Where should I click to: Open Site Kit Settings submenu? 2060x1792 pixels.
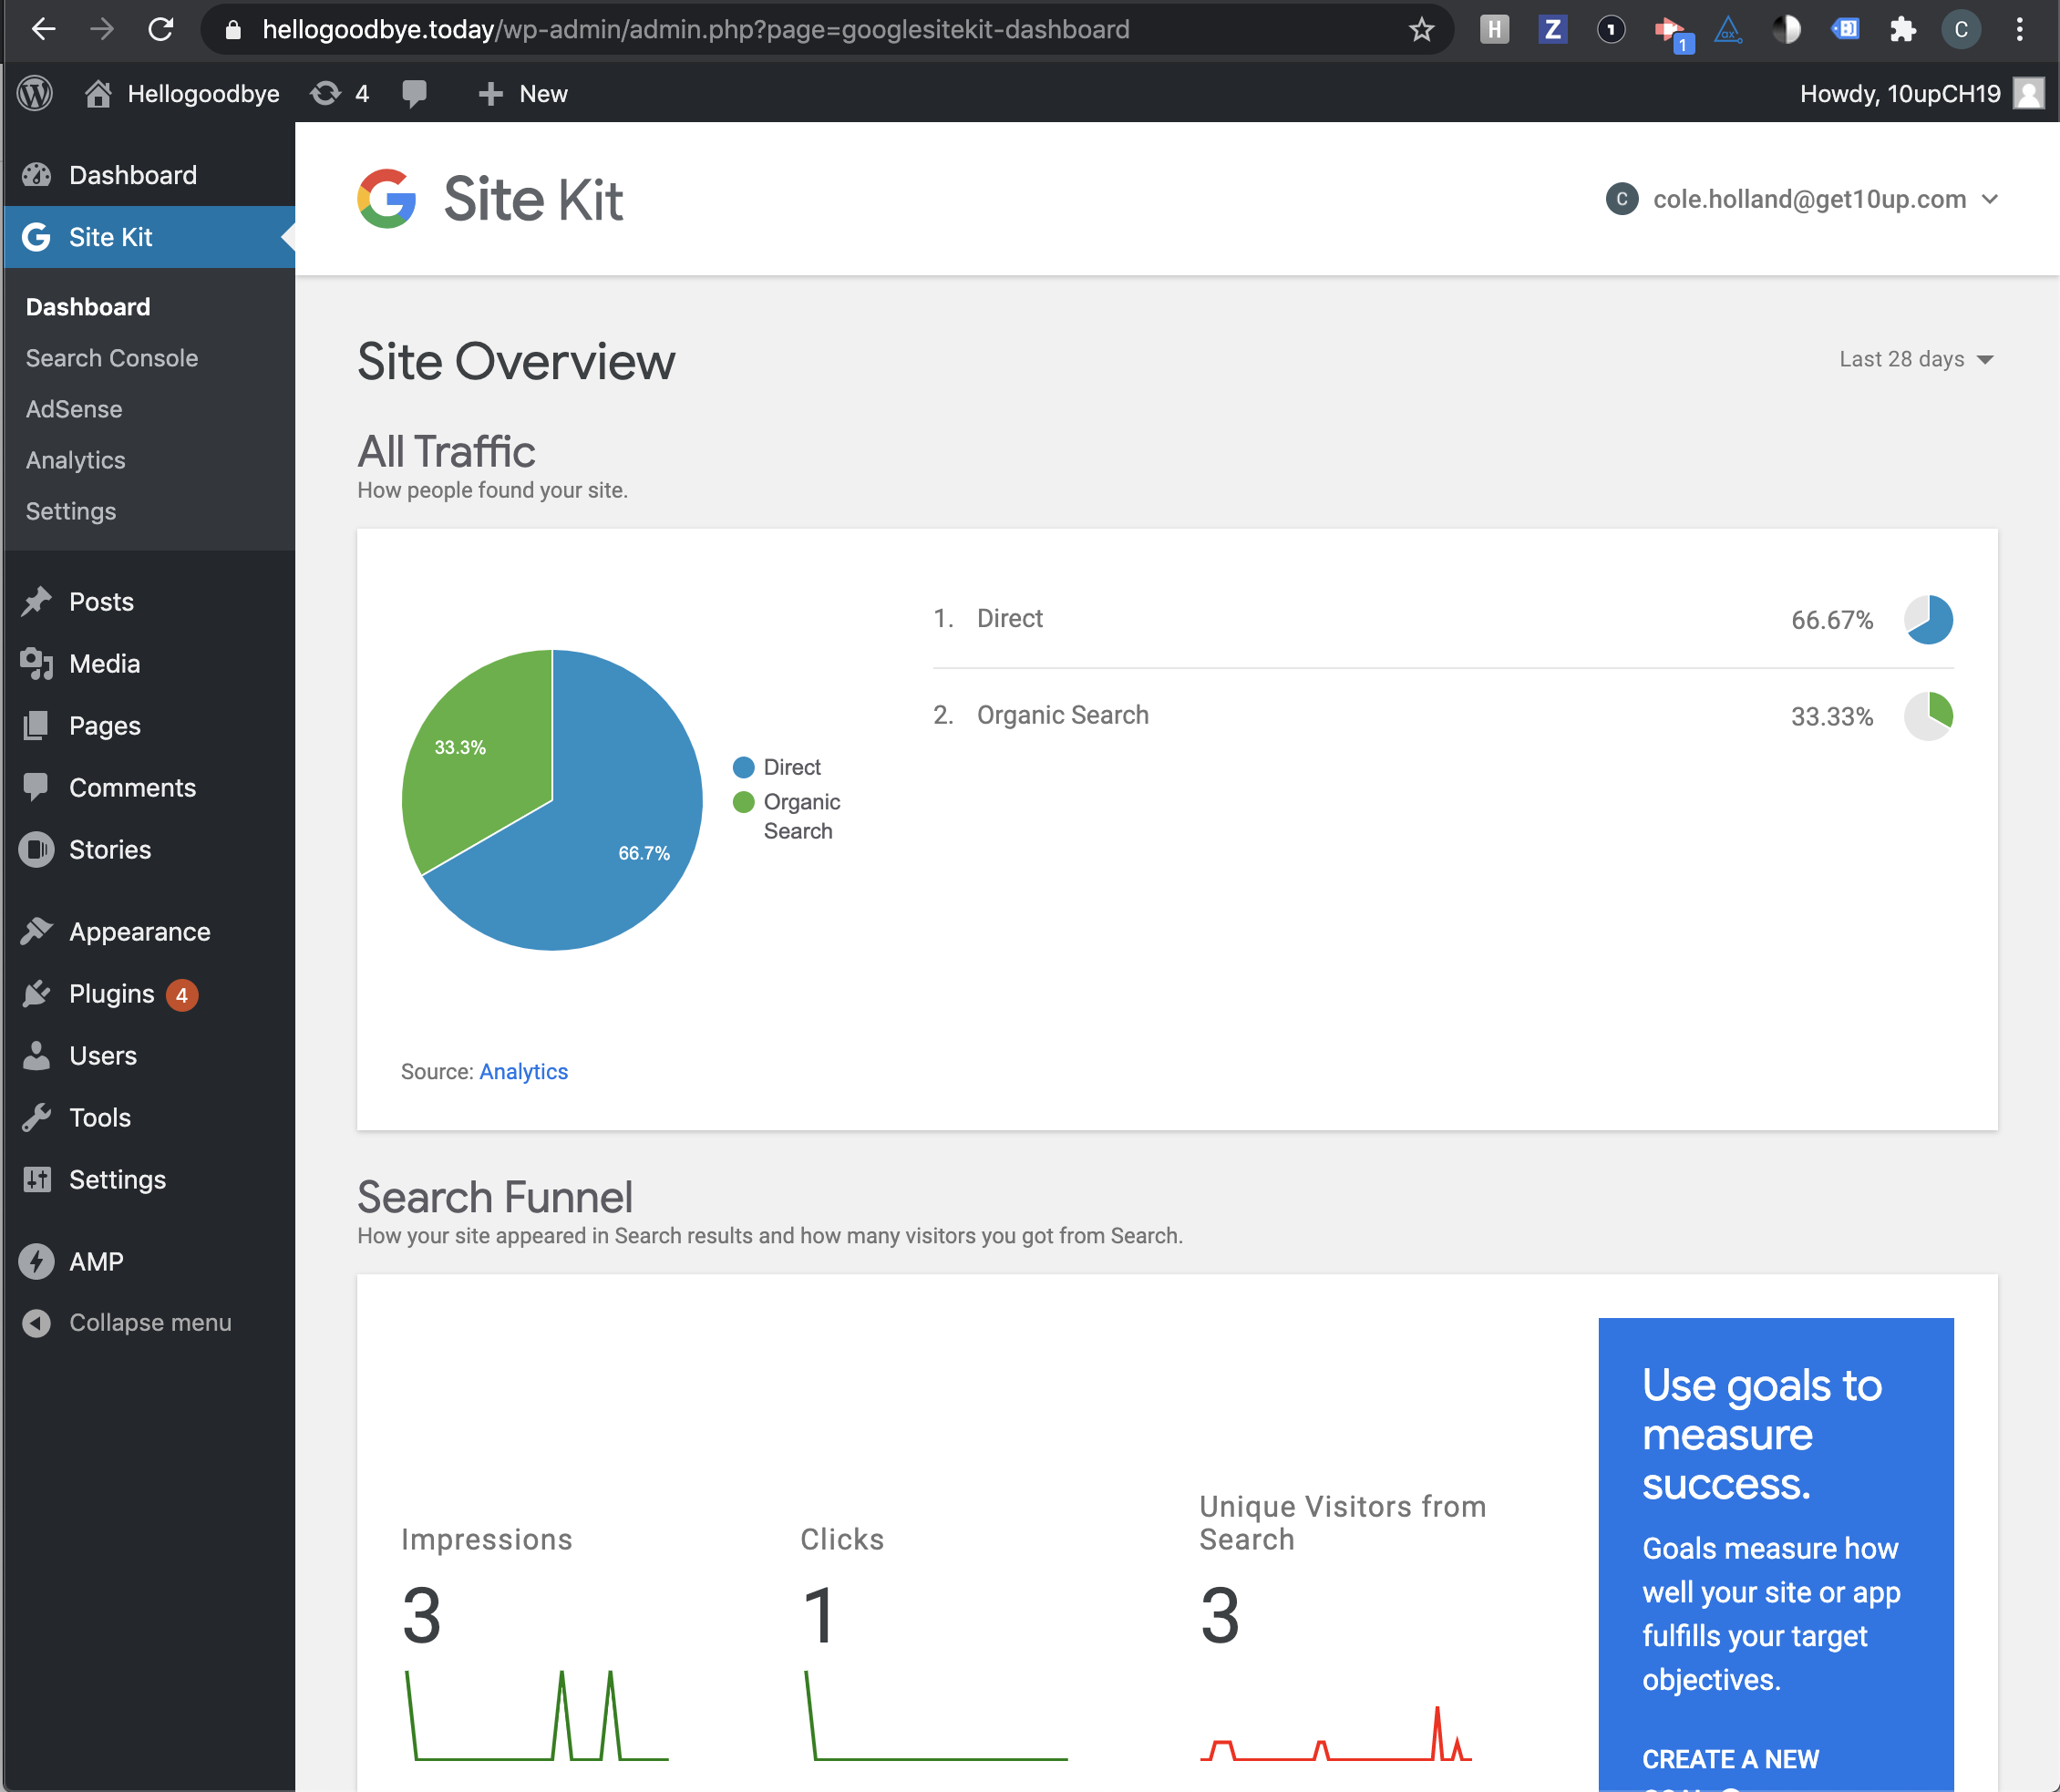click(x=71, y=511)
